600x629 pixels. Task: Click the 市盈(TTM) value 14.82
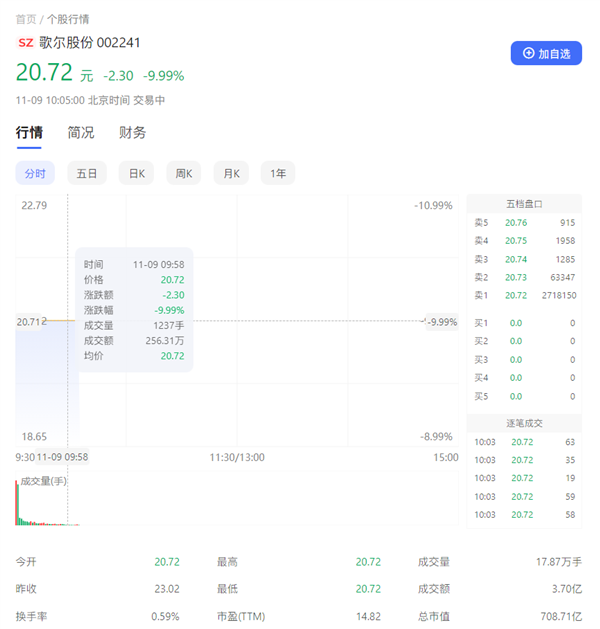click(368, 616)
